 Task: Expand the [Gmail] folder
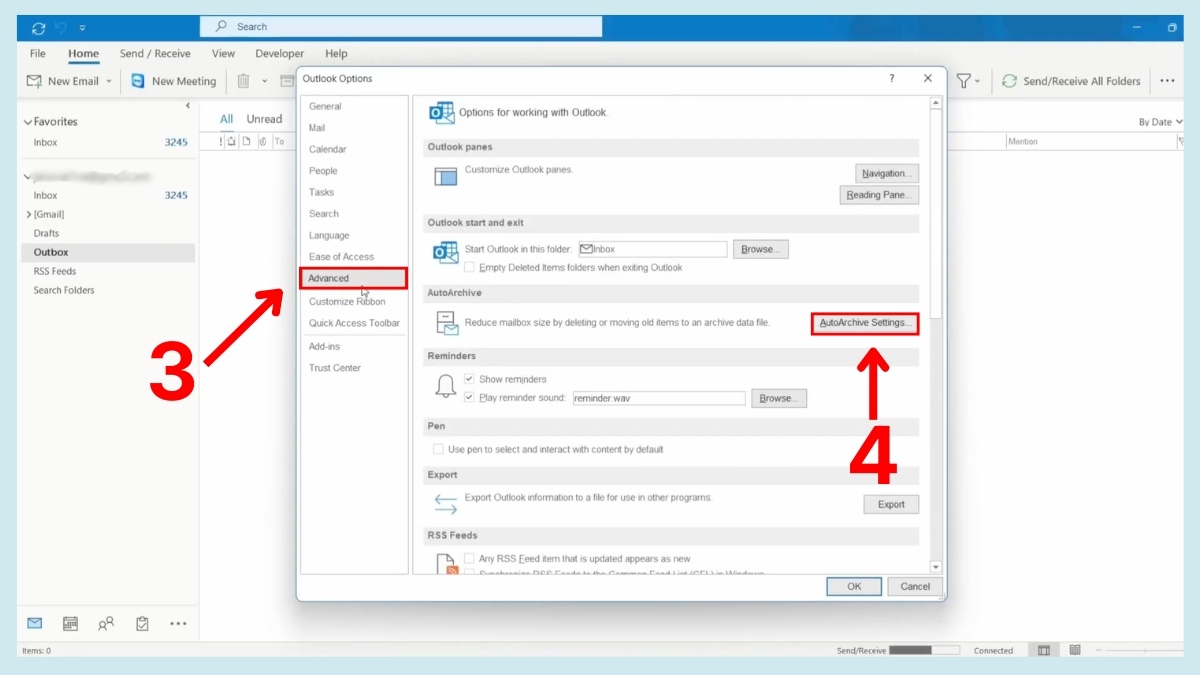click(x=28, y=214)
